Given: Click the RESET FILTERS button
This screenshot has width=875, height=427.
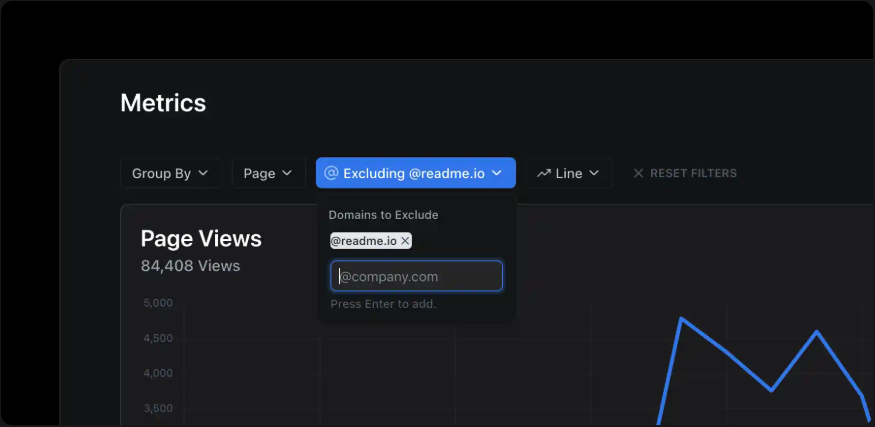Looking at the screenshot, I should point(685,173).
